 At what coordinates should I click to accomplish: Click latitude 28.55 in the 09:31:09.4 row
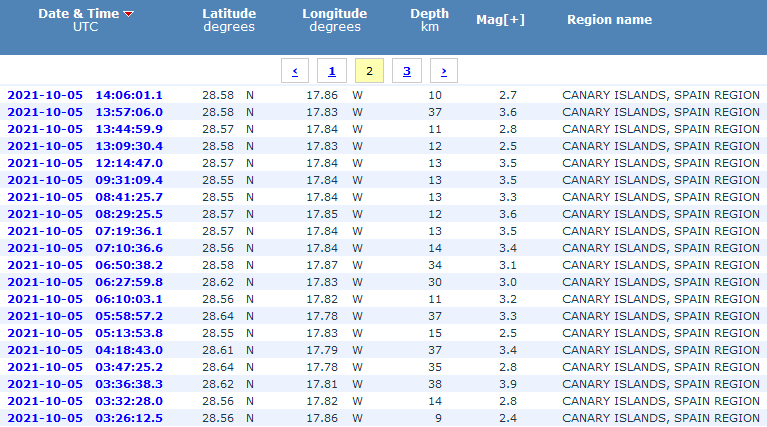pos(218,180)
